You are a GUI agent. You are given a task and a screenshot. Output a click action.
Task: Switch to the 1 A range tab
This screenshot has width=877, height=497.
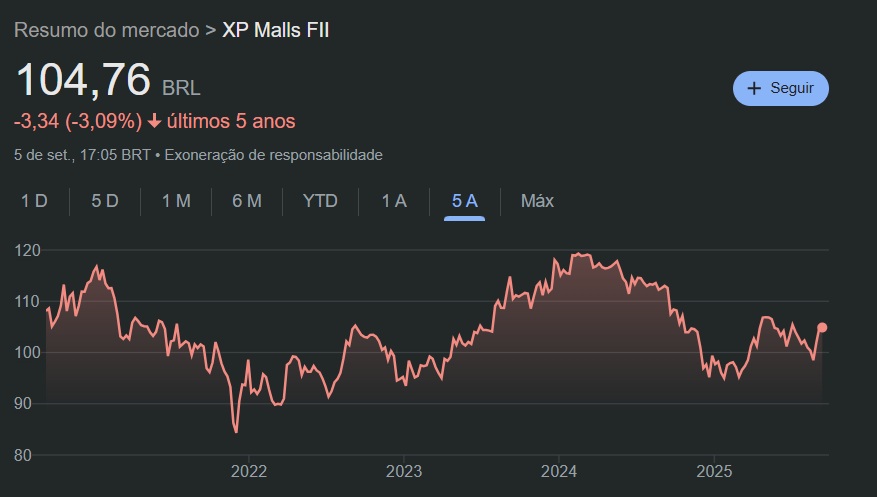click(x=394, y=201)
